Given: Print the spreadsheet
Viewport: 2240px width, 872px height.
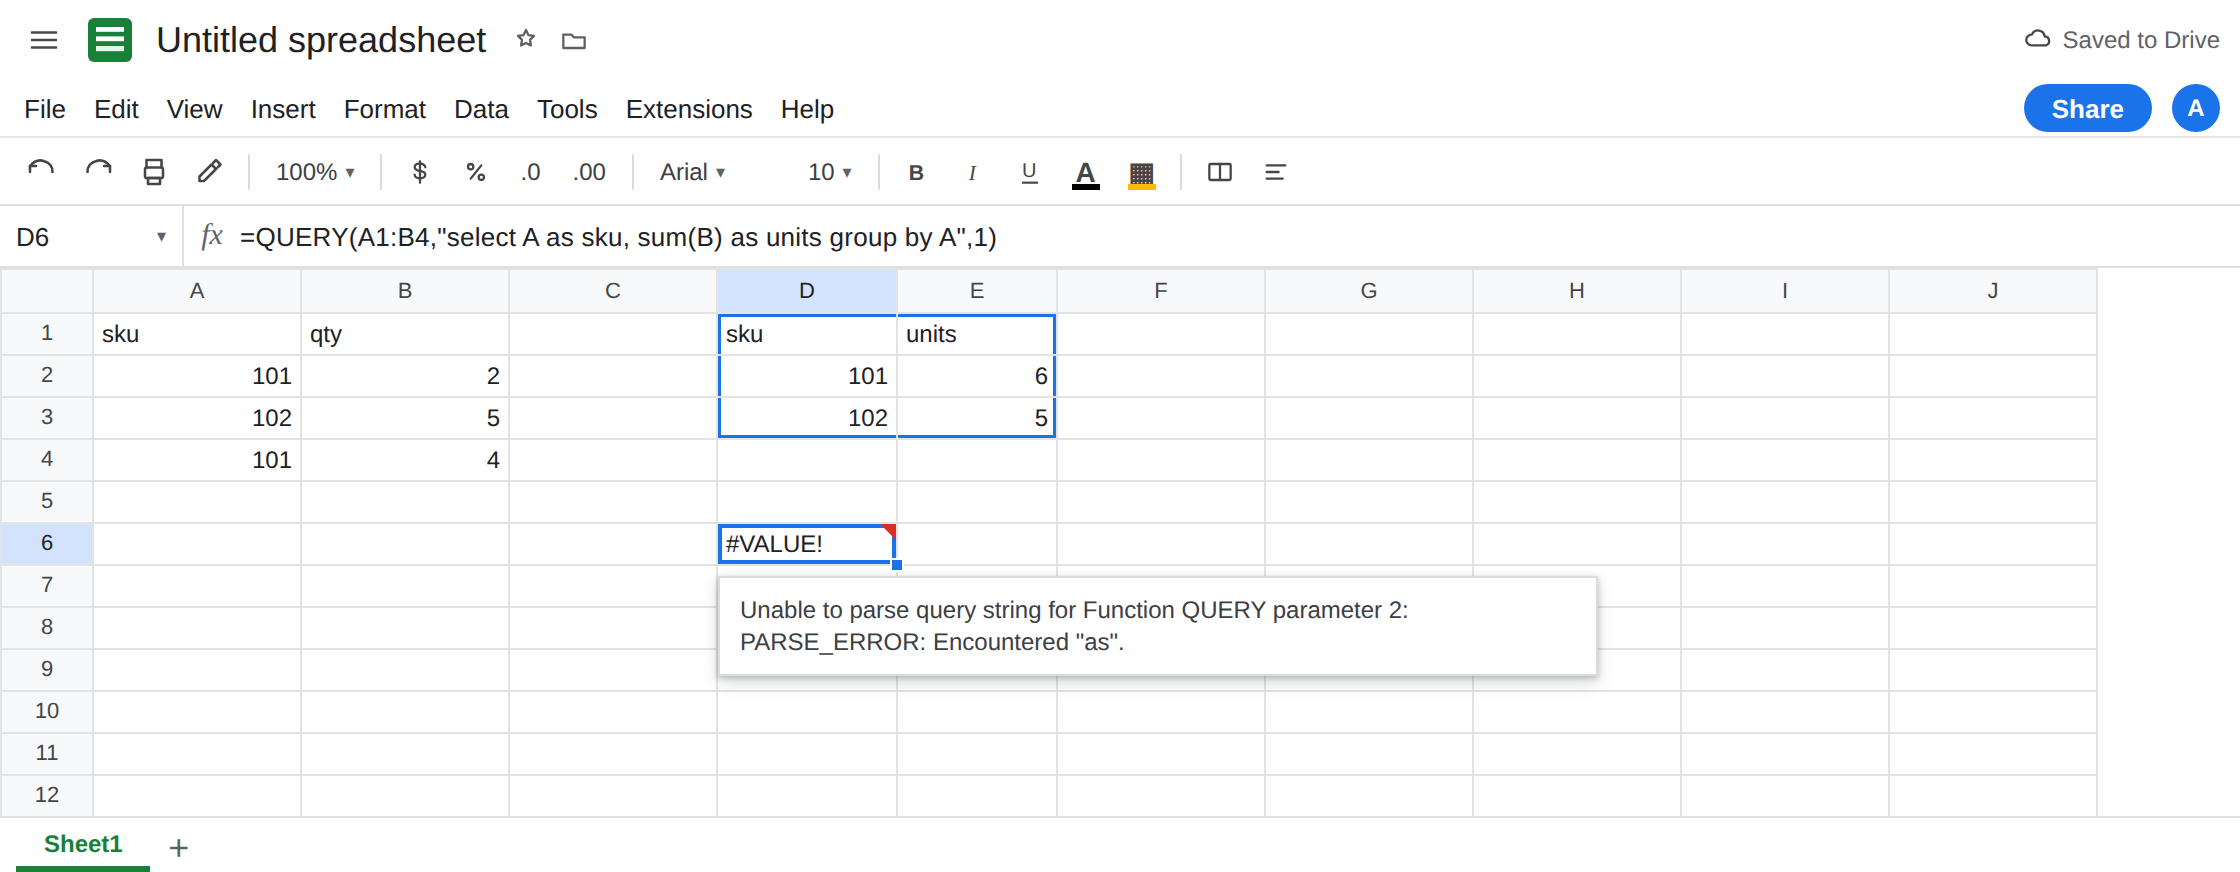Looking at the screenshot, I should (153, 172).
